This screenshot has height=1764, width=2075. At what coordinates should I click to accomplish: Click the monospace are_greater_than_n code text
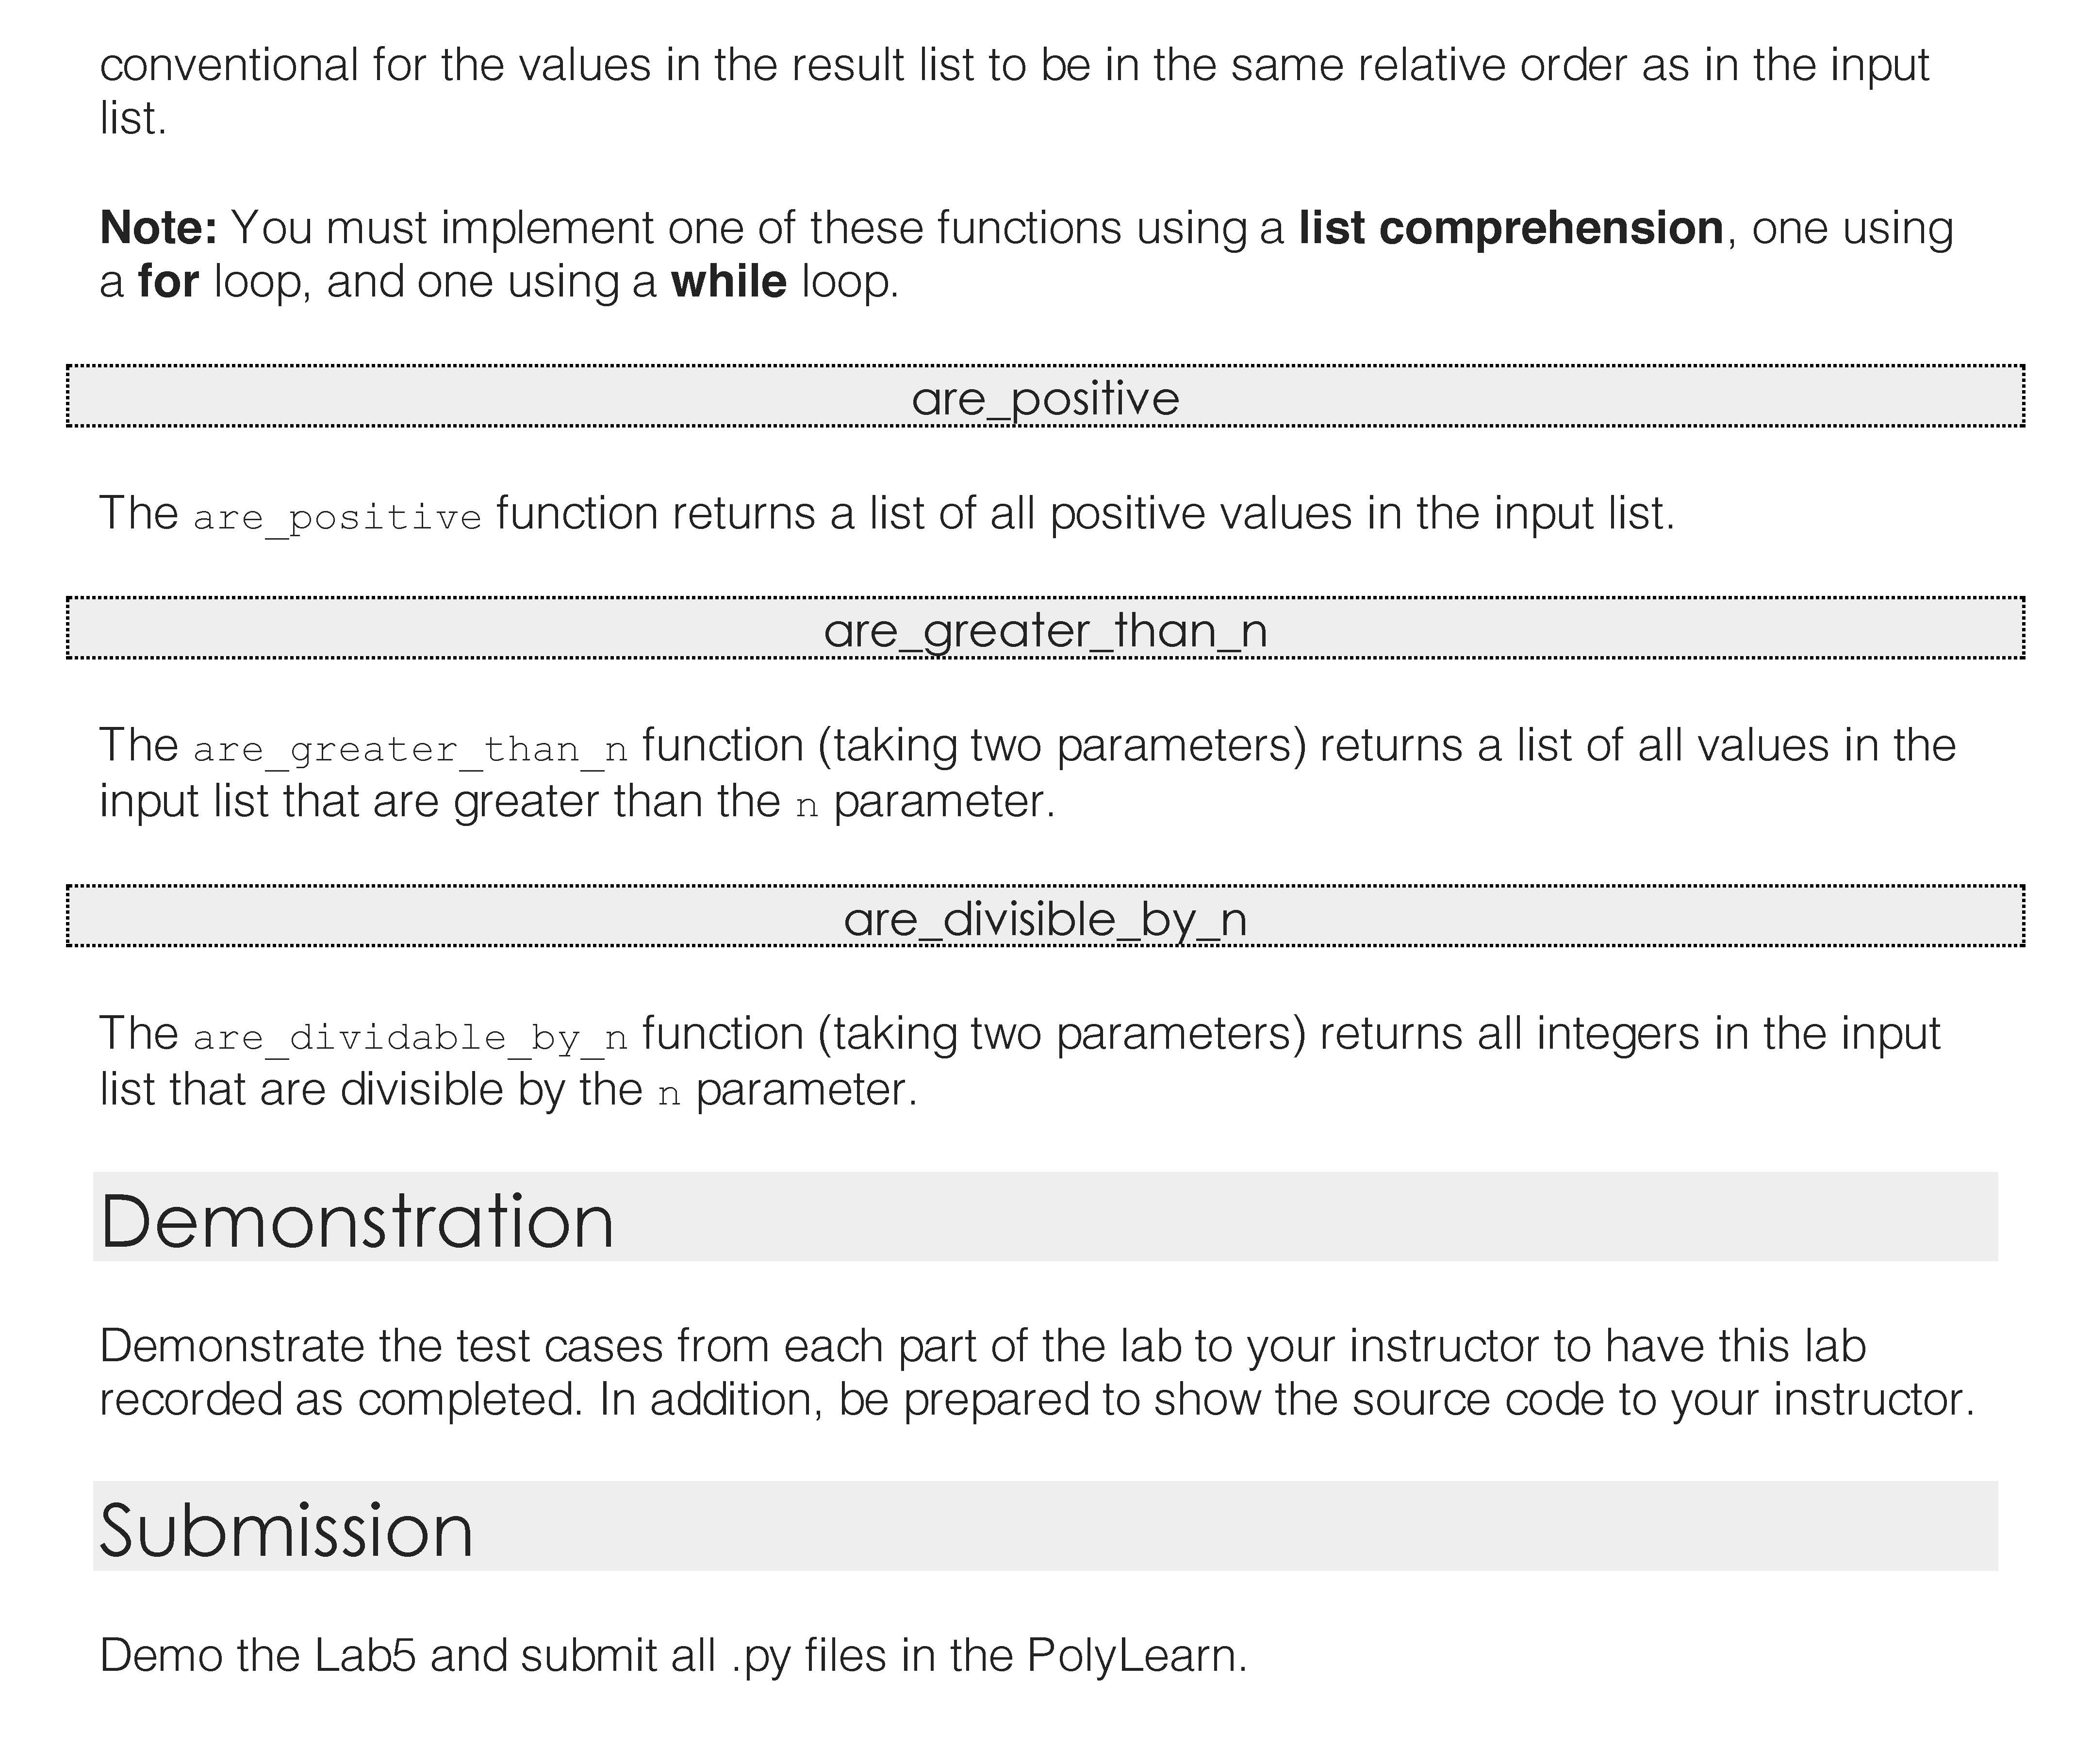[x=410, y=749]
